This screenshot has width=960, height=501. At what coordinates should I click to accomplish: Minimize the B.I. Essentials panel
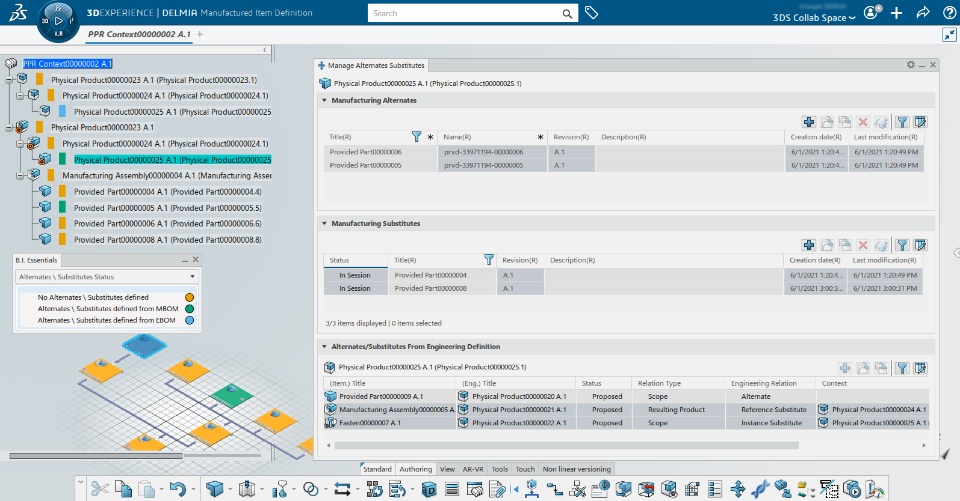[185, 260]
